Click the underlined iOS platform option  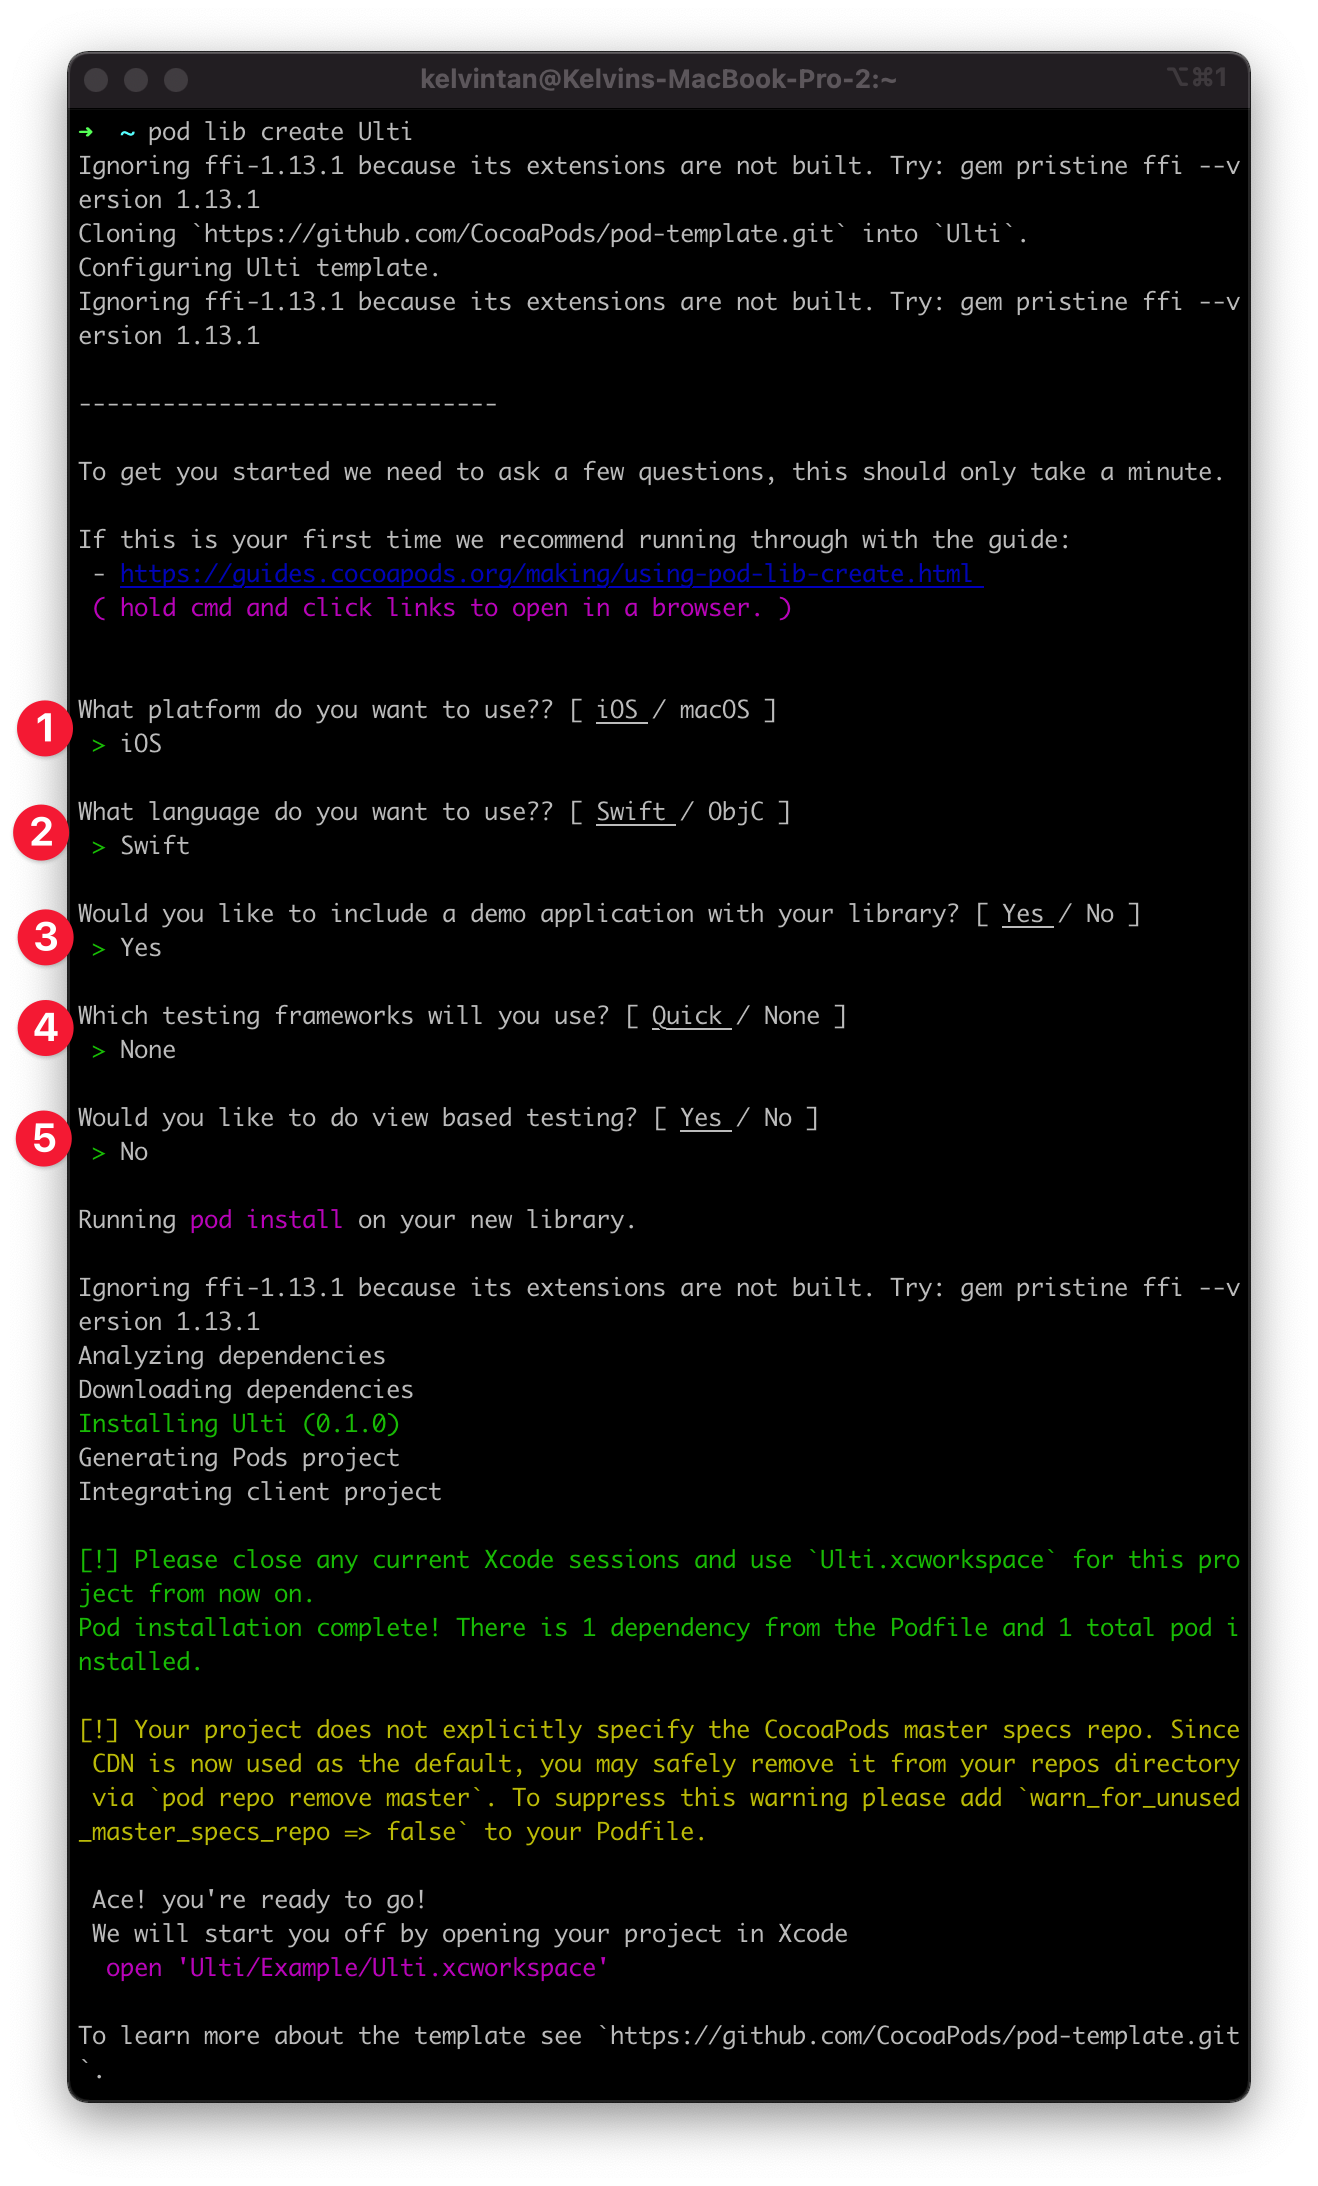(x=621, y=710)
